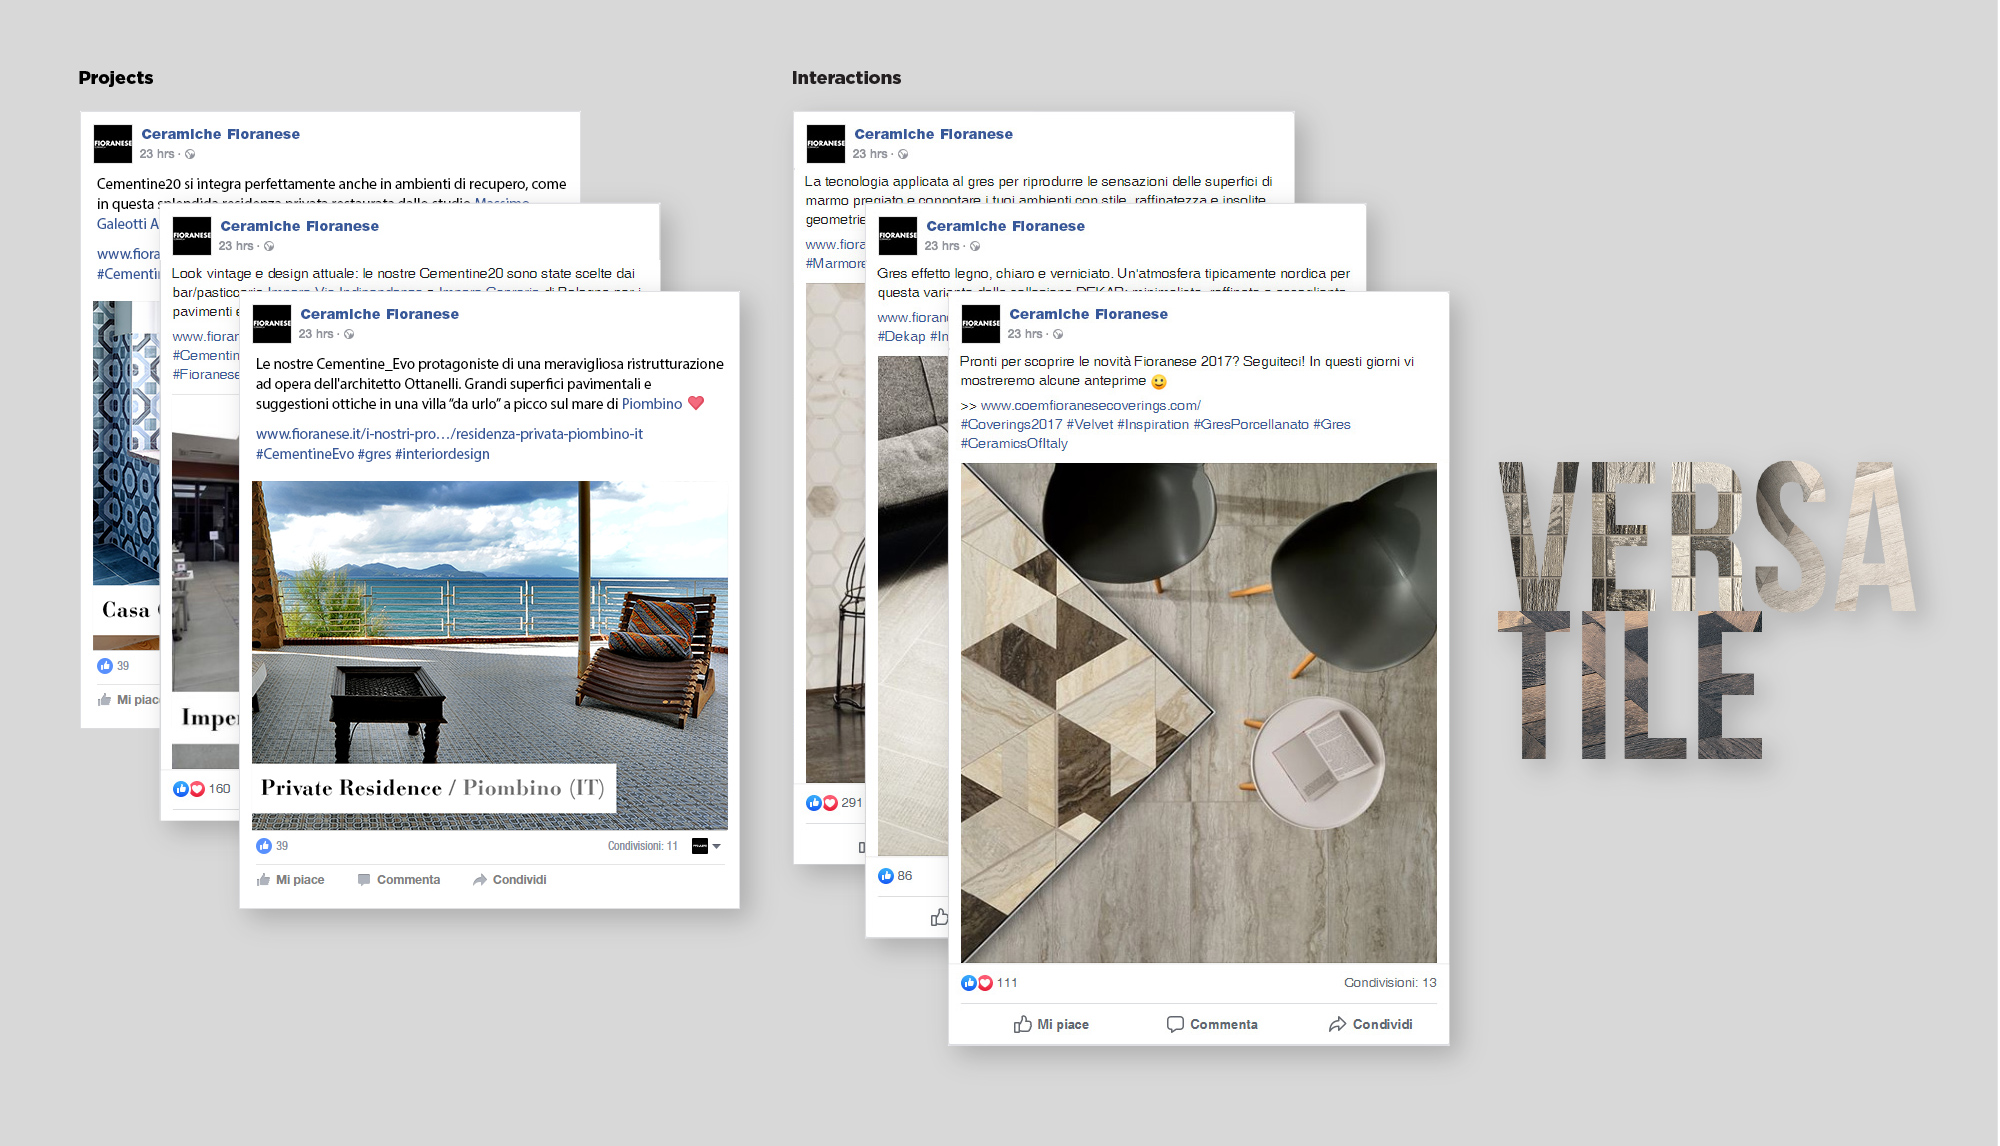This screenshot has width=2000, height=1146.
Task: Open reactions showing 111 on Fioranese 2017 post
Action: click(989, 983)
